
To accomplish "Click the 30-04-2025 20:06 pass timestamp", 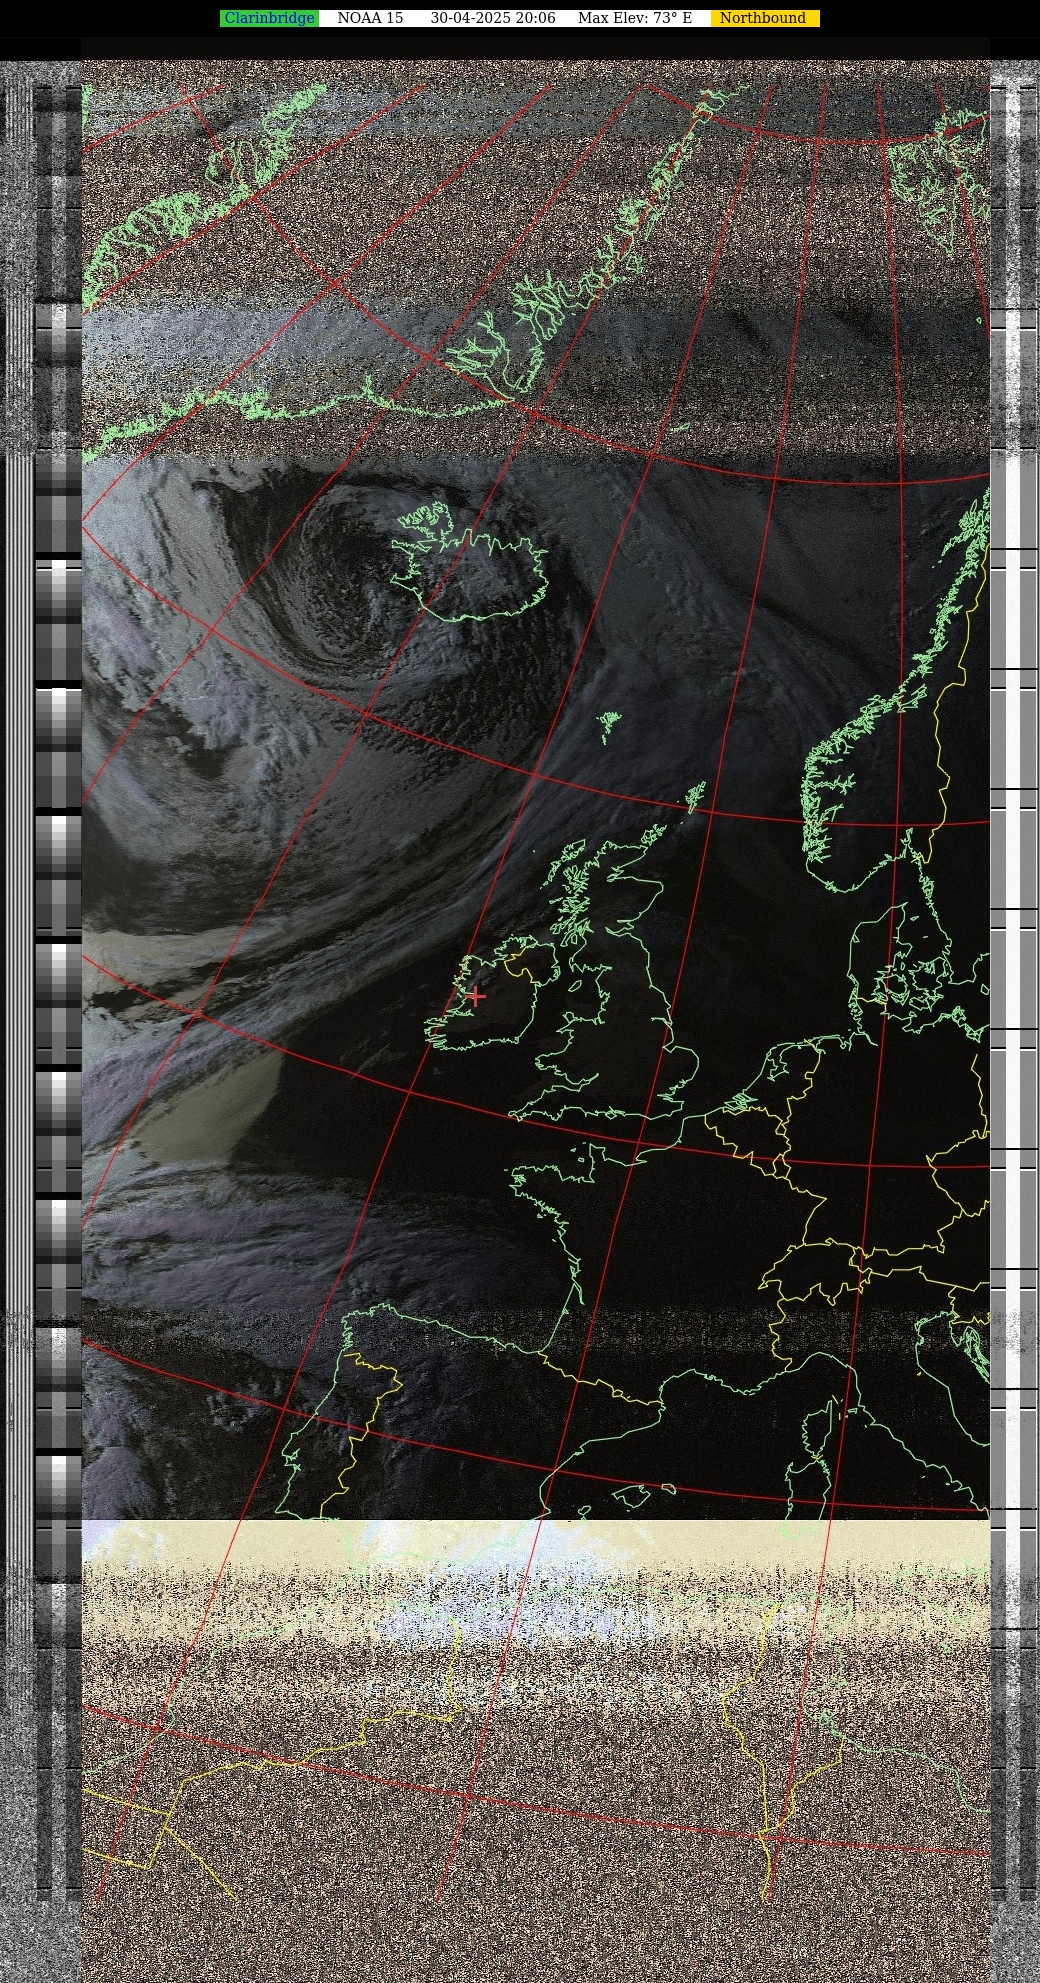I will (x=493, y=18).
